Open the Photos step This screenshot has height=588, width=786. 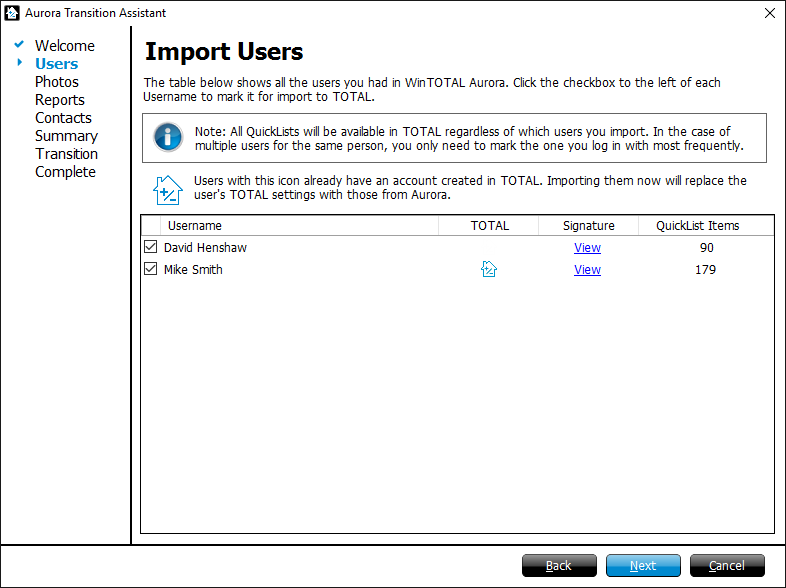tap(57, 82)
